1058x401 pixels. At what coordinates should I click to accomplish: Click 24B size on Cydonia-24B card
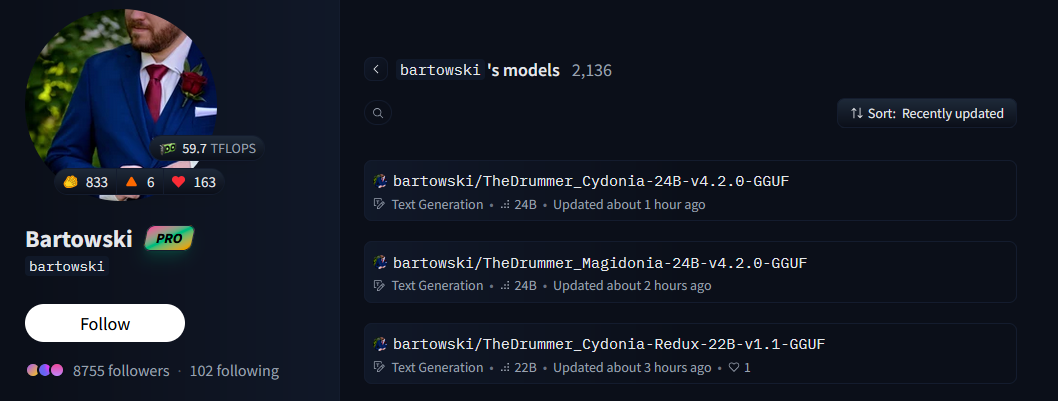518,205
